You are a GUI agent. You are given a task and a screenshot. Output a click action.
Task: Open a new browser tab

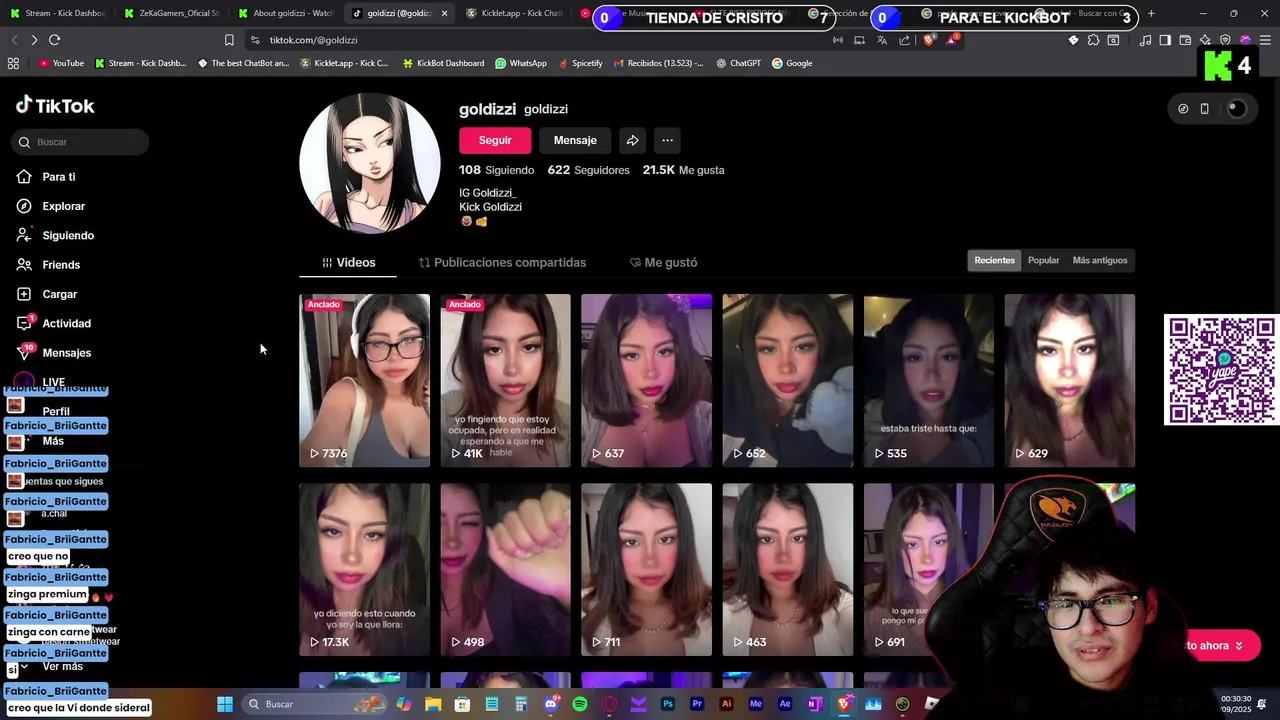coord(1151,13)
